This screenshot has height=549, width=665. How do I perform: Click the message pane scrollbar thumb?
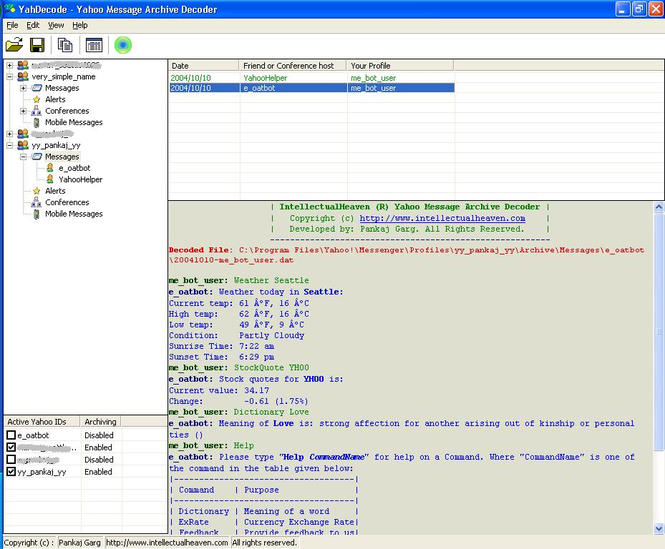tap(659, 331)
